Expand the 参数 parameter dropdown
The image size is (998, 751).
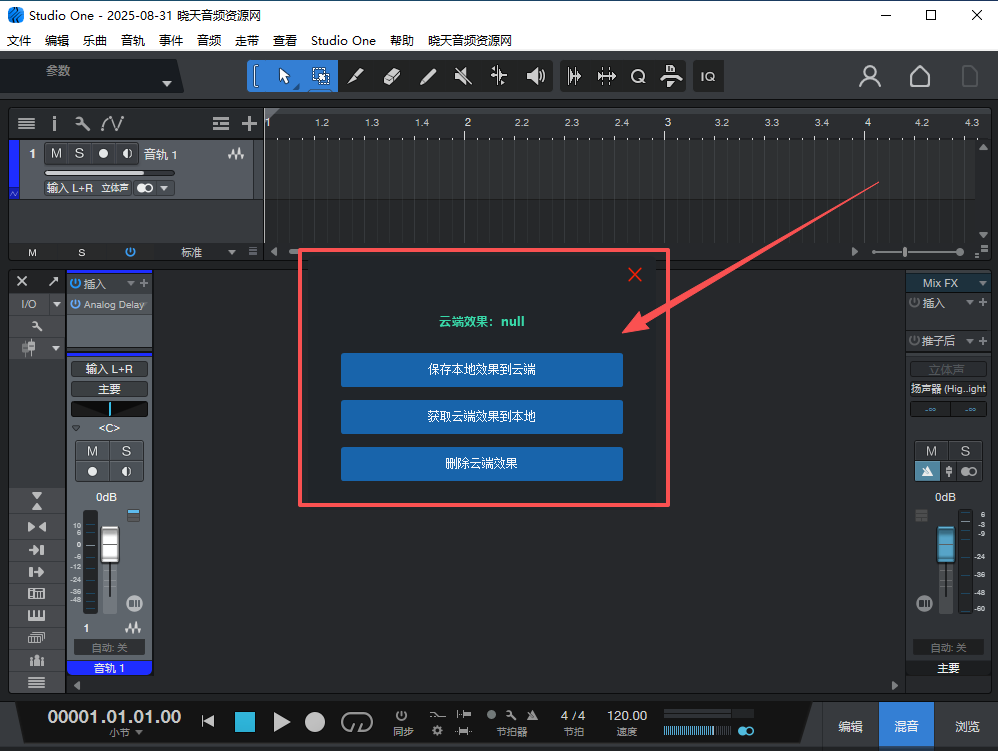coord(167,84)
